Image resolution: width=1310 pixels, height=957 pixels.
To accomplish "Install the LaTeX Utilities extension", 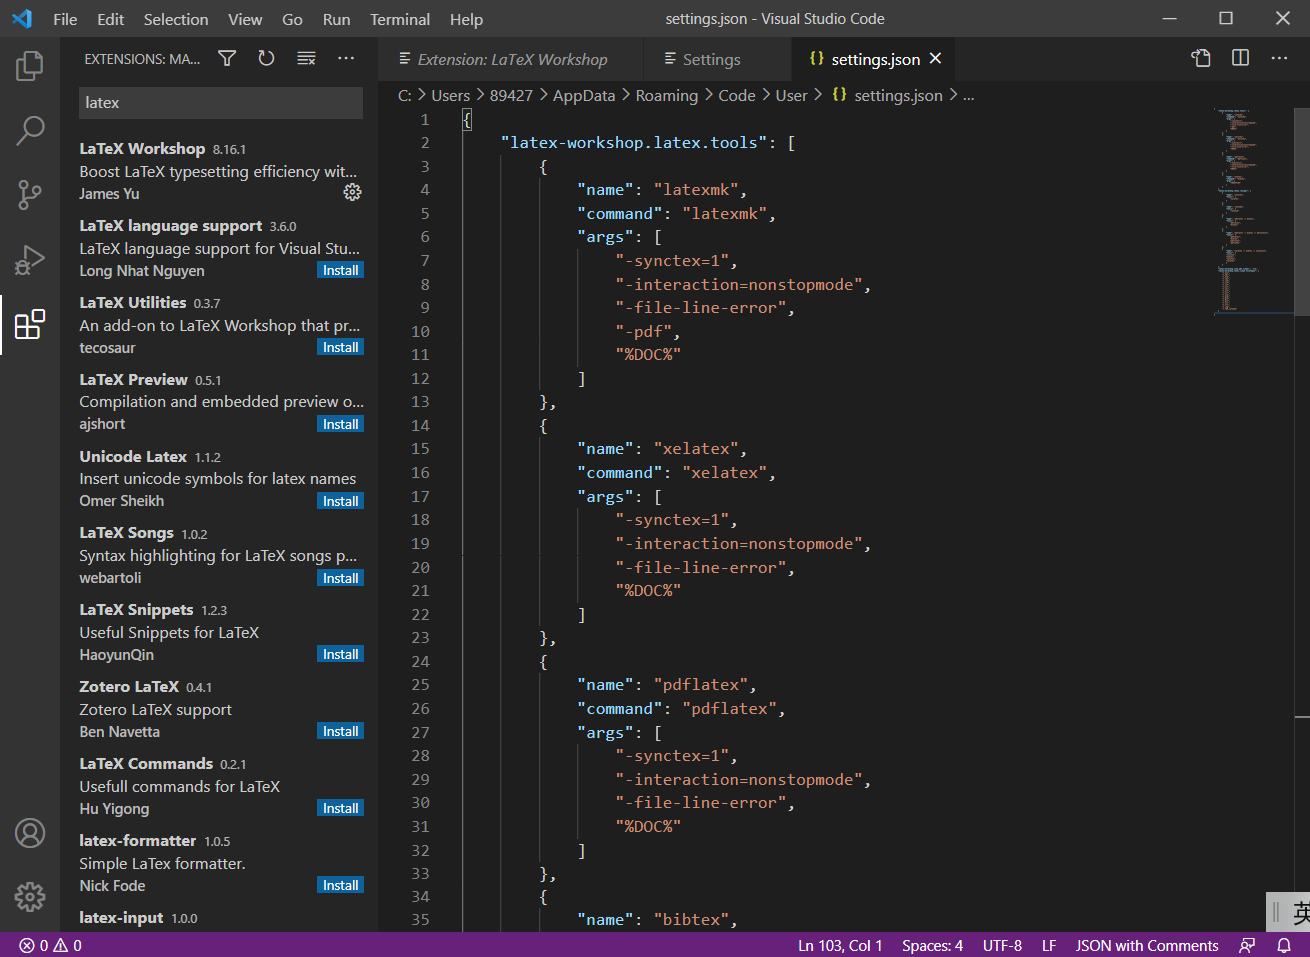I will 340,346.
